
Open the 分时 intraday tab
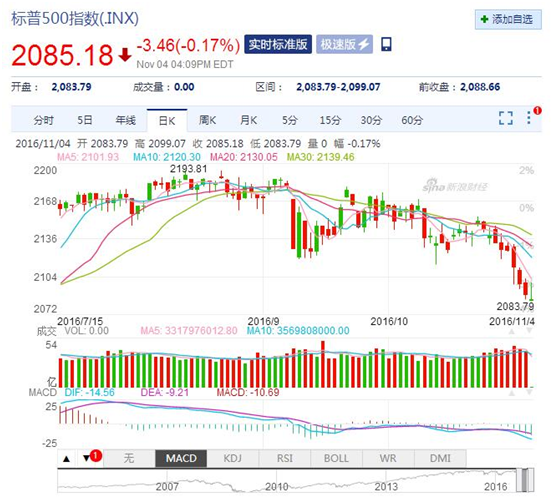click(x=43, y=120)
